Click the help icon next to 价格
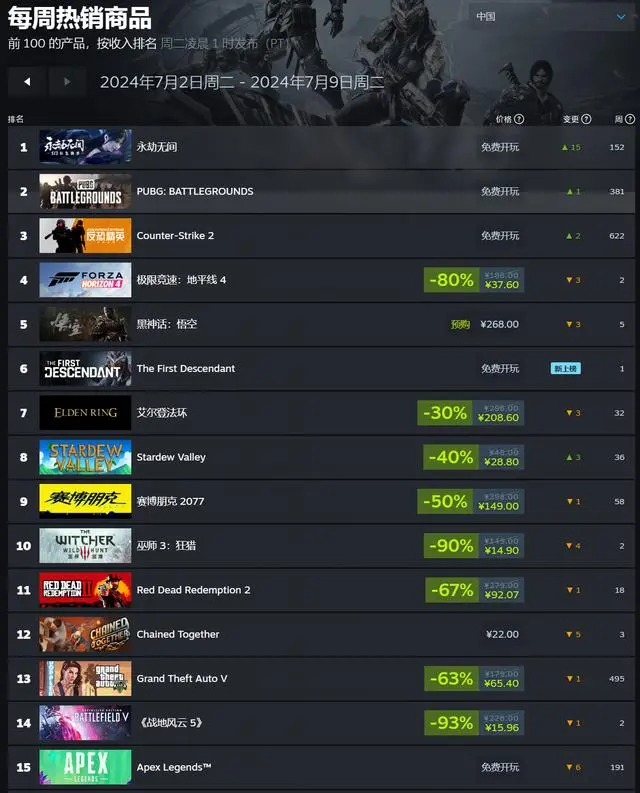The height and width of the screenshot is (793, 640). click(x=519, y=119)
